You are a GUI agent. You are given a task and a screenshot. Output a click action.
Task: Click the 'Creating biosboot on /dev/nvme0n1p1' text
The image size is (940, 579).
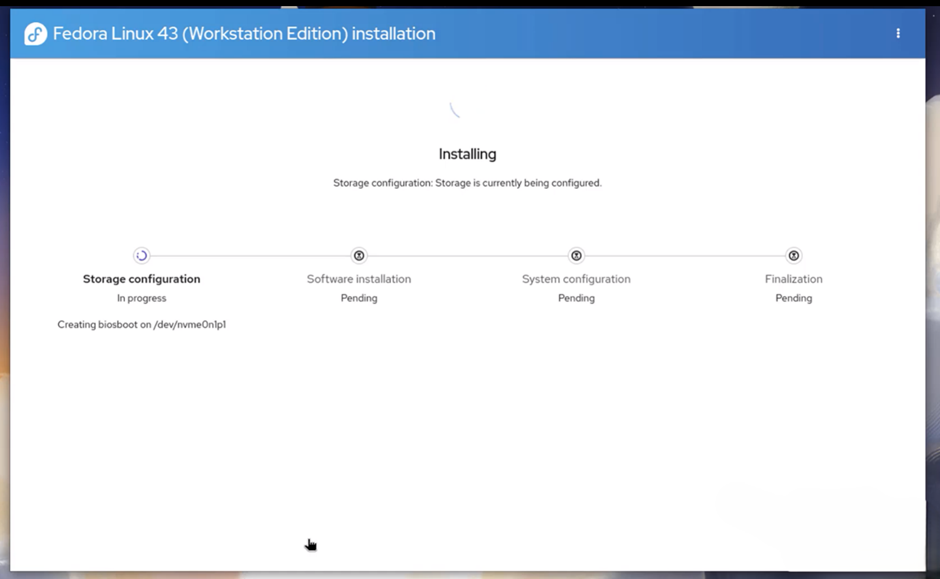(x=141, y=325)
